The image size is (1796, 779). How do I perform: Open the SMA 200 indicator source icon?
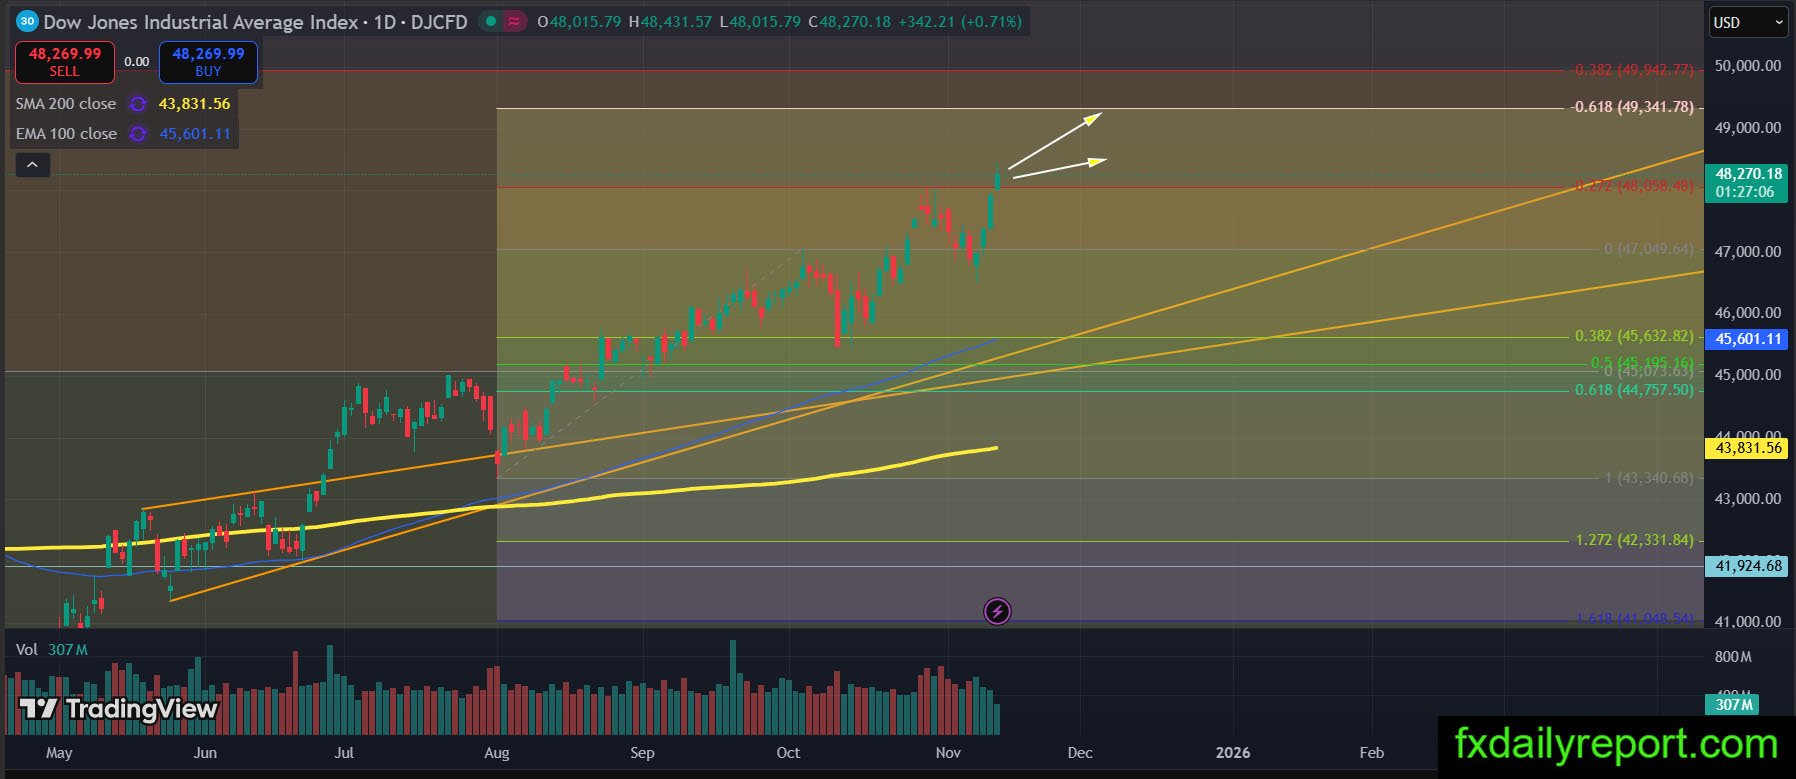[138, 104]
